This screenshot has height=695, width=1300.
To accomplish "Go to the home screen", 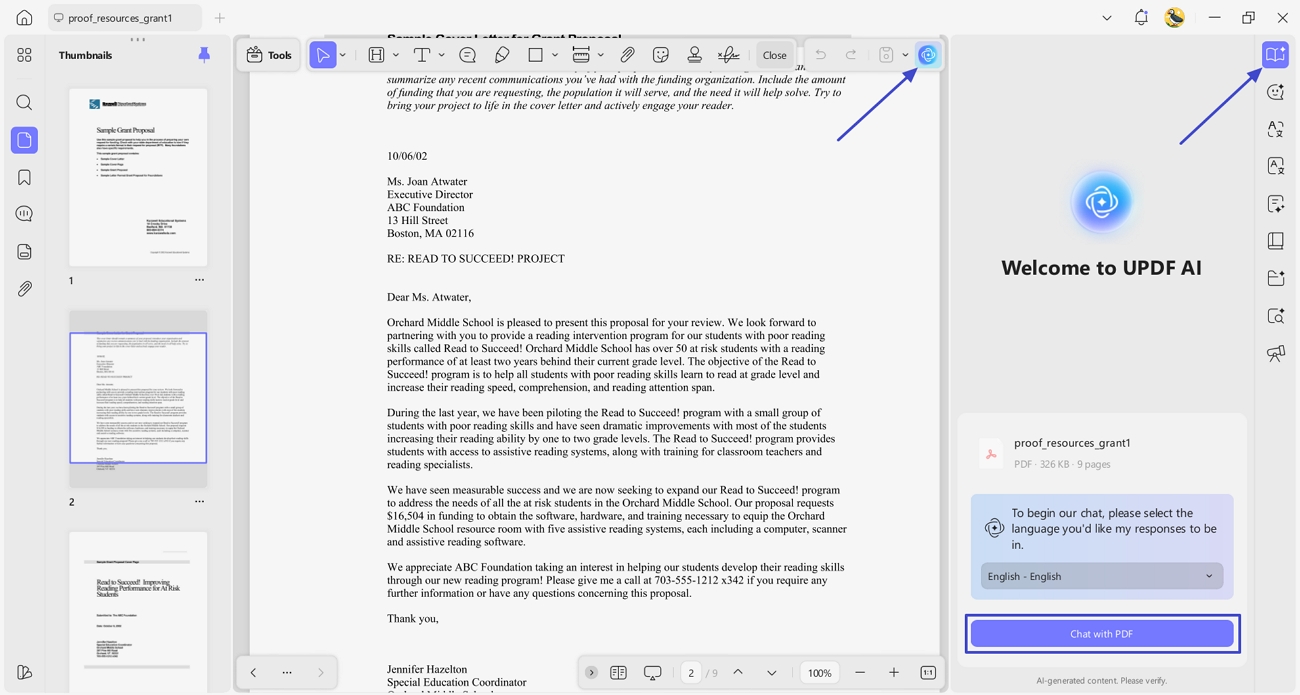I will (x=24, y=17).
